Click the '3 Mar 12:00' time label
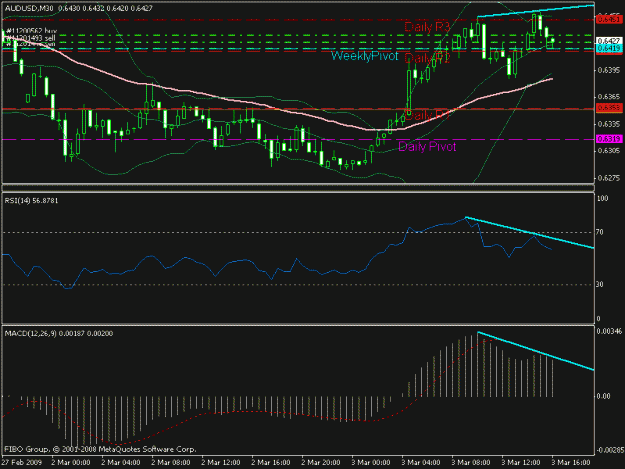This screenshot has height=469, width=625. 521,462
